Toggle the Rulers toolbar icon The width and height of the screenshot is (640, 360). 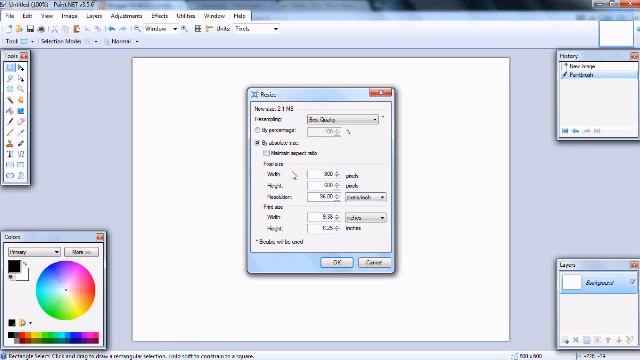click(x=209, y=29)
